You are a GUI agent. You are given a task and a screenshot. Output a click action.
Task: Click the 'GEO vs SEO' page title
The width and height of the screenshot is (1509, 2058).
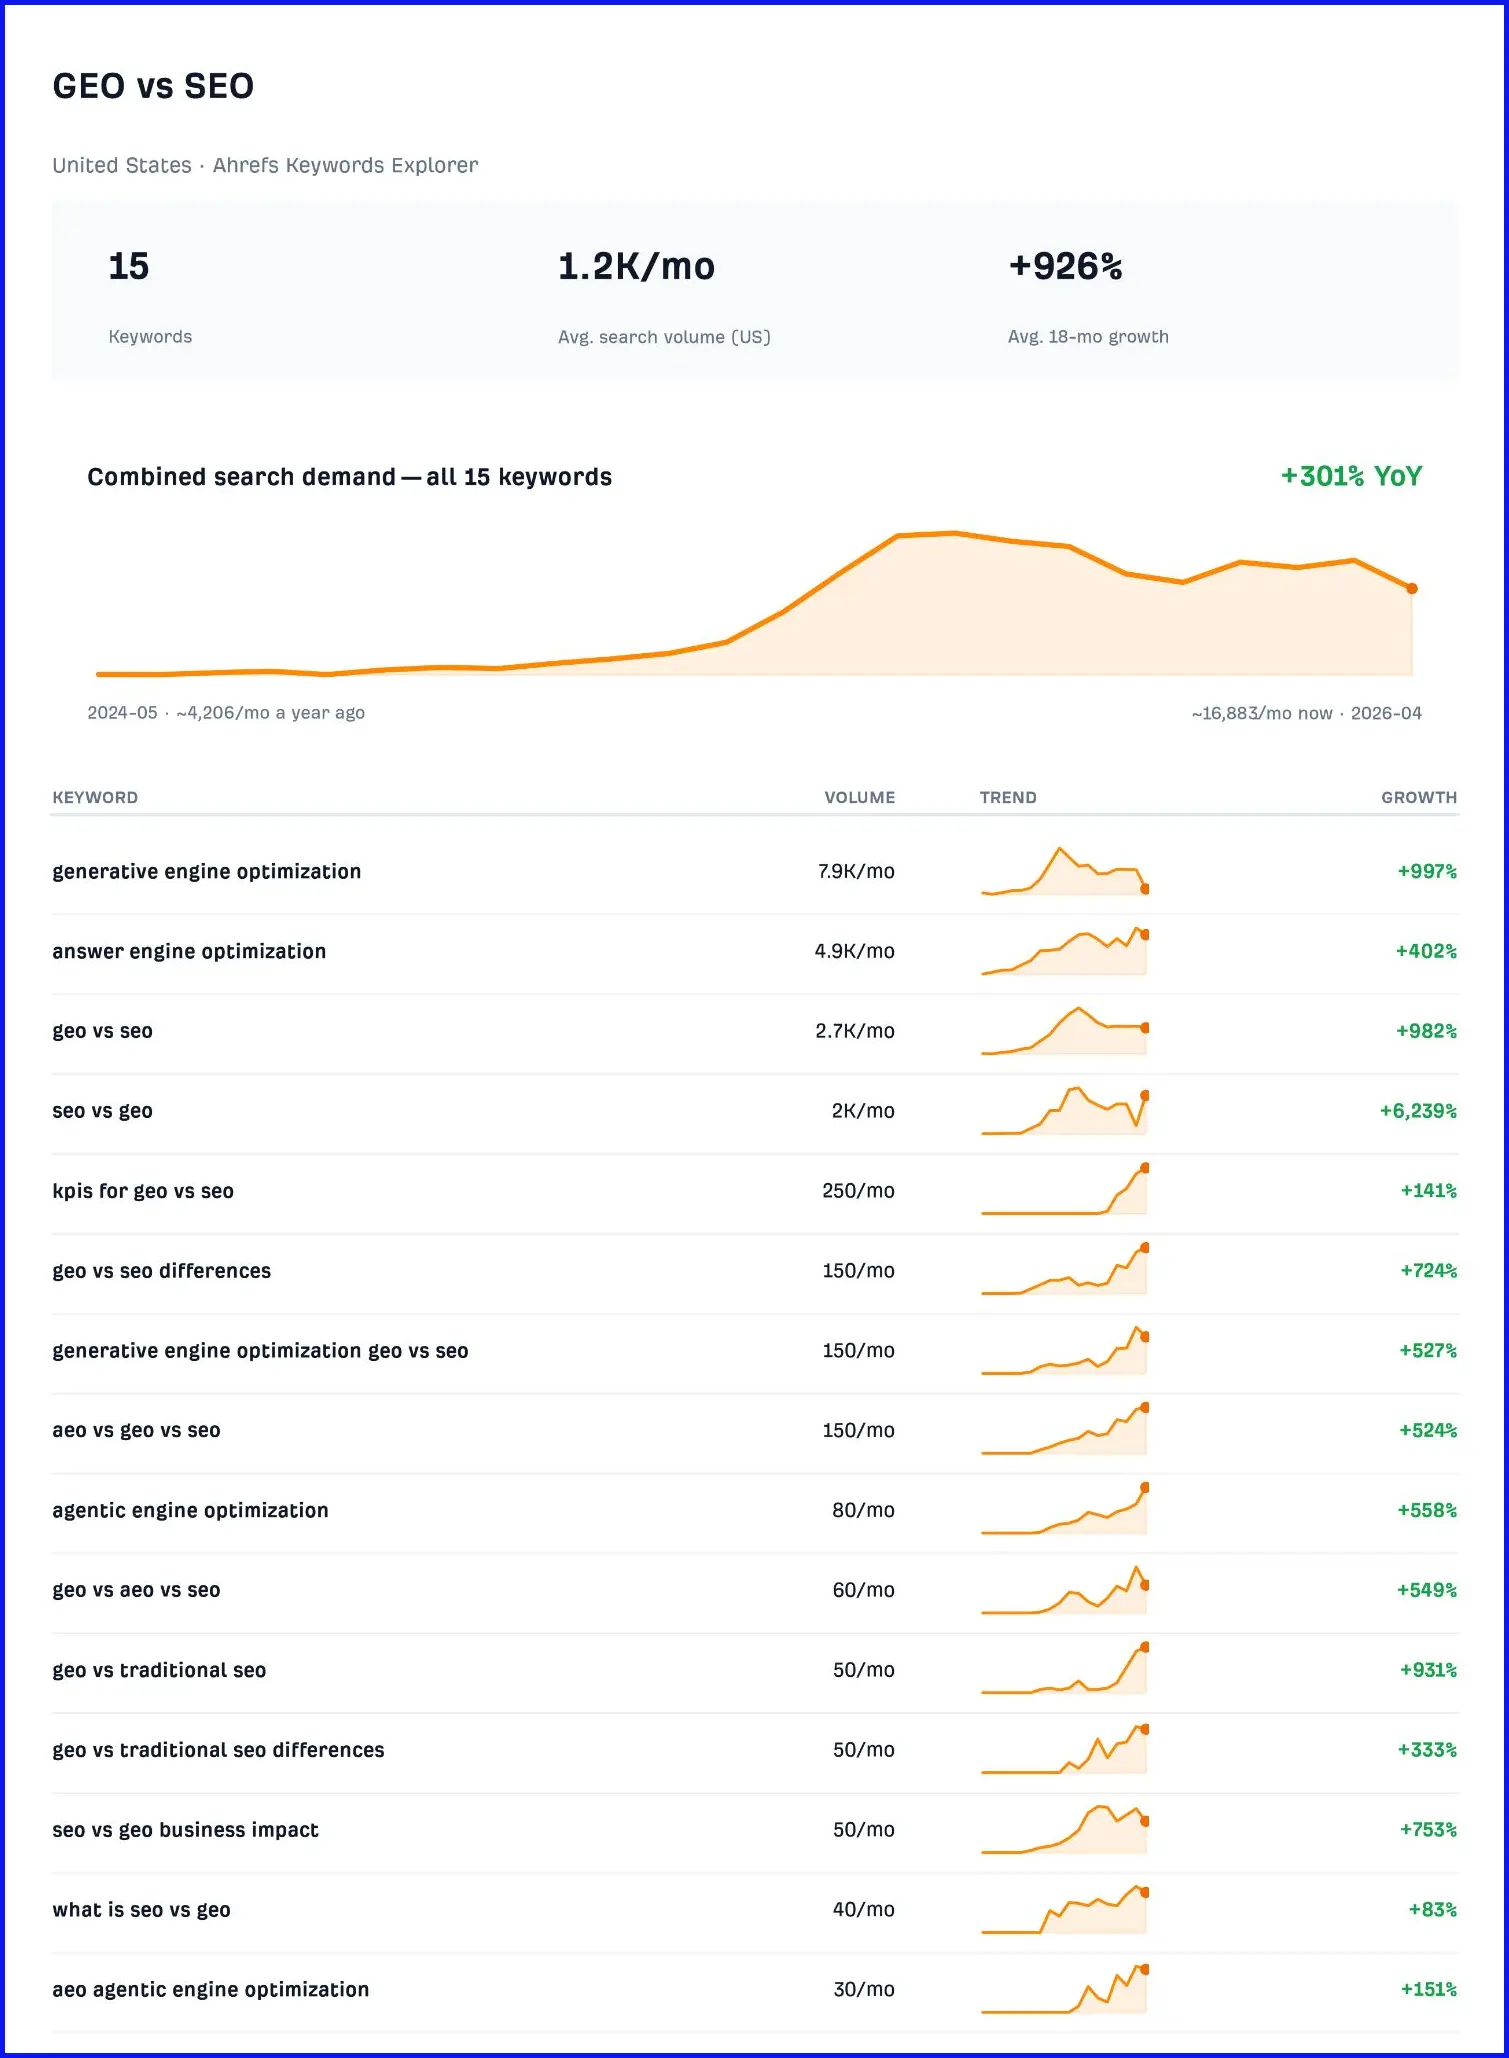pyautogui.click(x=153, y=86)
